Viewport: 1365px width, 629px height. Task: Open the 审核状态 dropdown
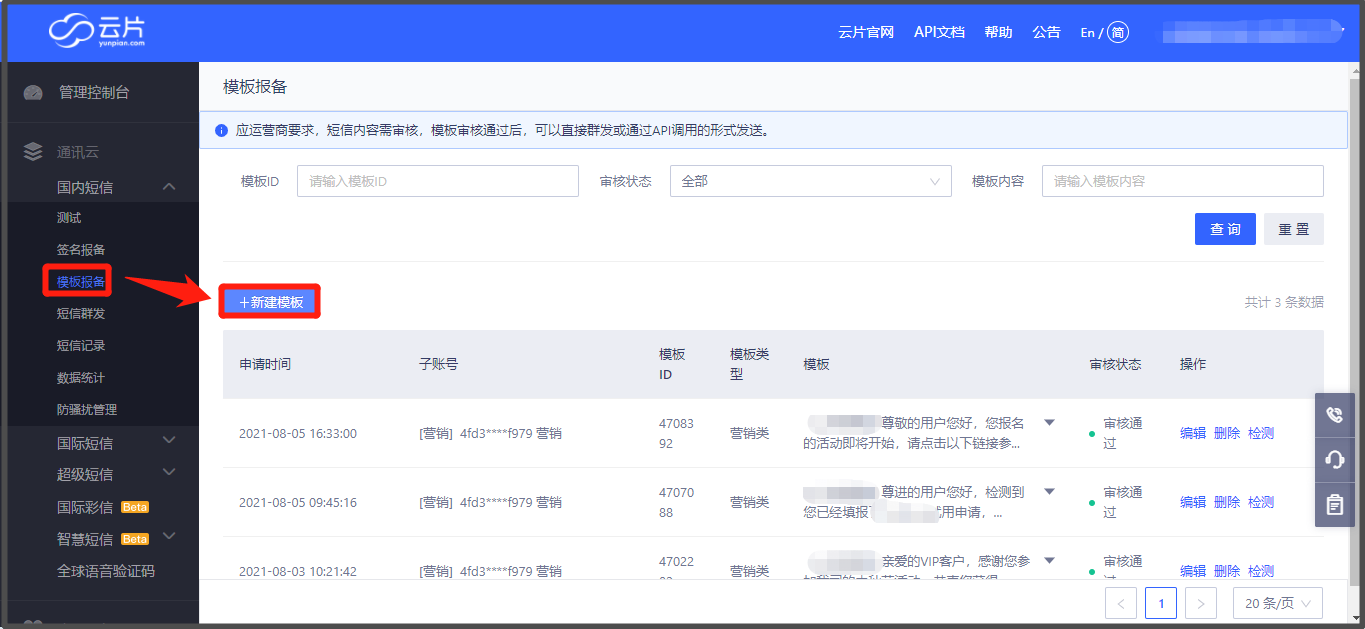coord(810,181)
